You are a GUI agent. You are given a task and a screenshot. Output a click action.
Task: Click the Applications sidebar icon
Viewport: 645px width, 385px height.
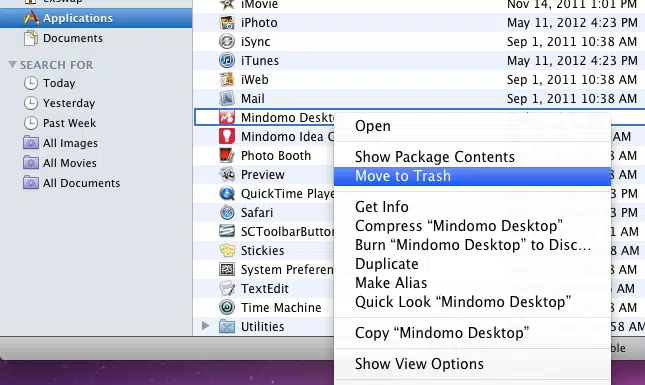(31, 18)
